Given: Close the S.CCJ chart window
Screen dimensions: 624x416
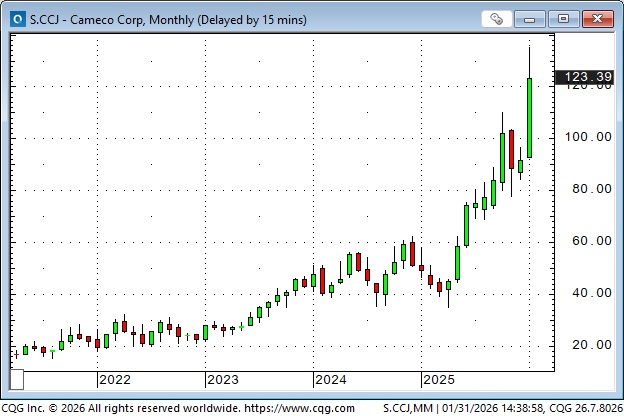Looking at the screenshot, I should [x=596, y=18].
